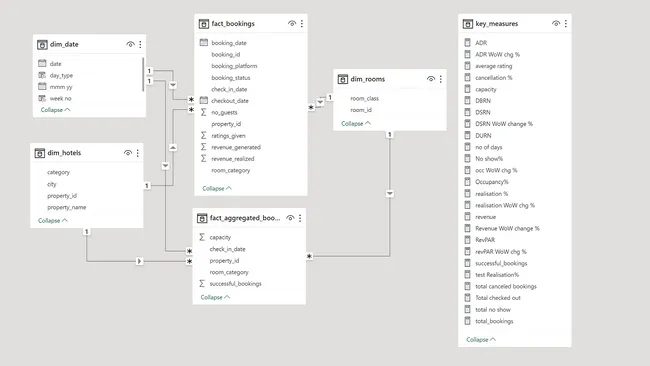Click the calendar icon beside booking_date
Viewport: 650px width, 366px height.
tap(204, 42)
